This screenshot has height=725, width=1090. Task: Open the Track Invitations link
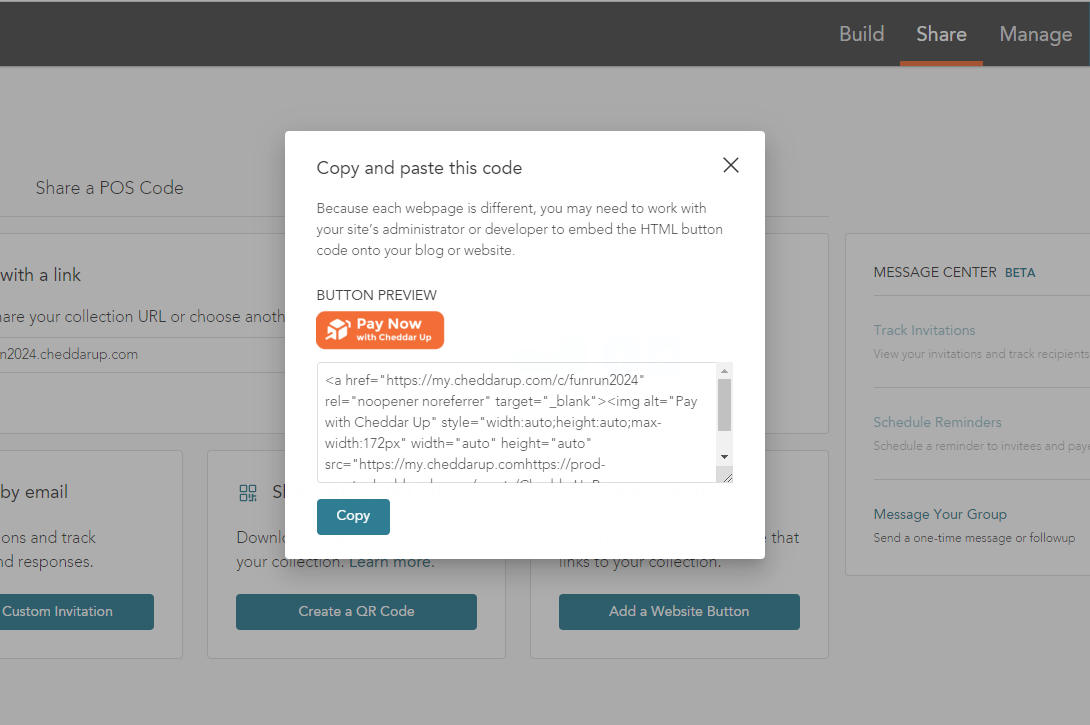click(924, 330)
